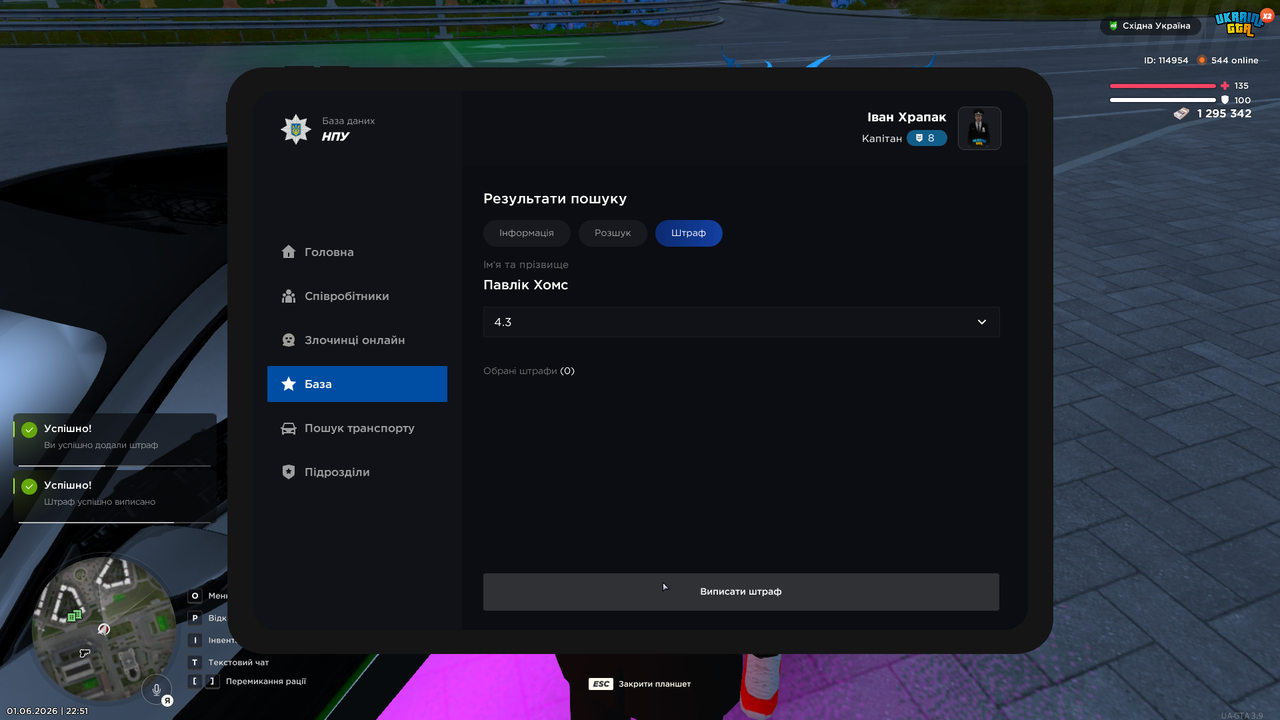Click the Капітан rank text
The width and height of the screenshot is (1280, 720).
coord(882,138)
